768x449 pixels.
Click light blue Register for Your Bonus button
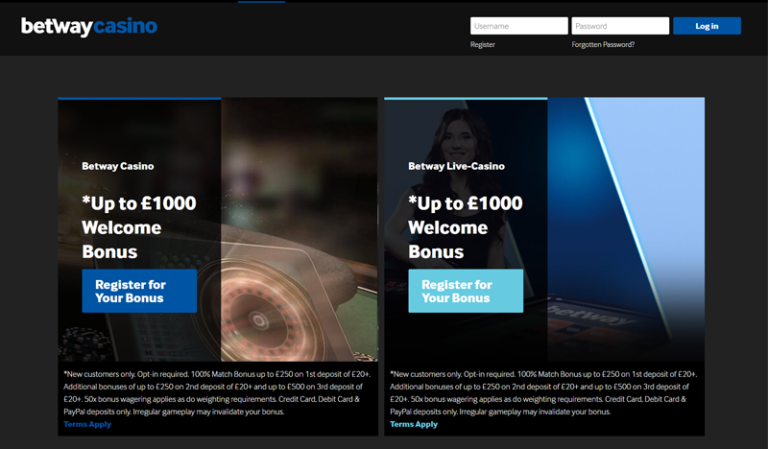465,291
